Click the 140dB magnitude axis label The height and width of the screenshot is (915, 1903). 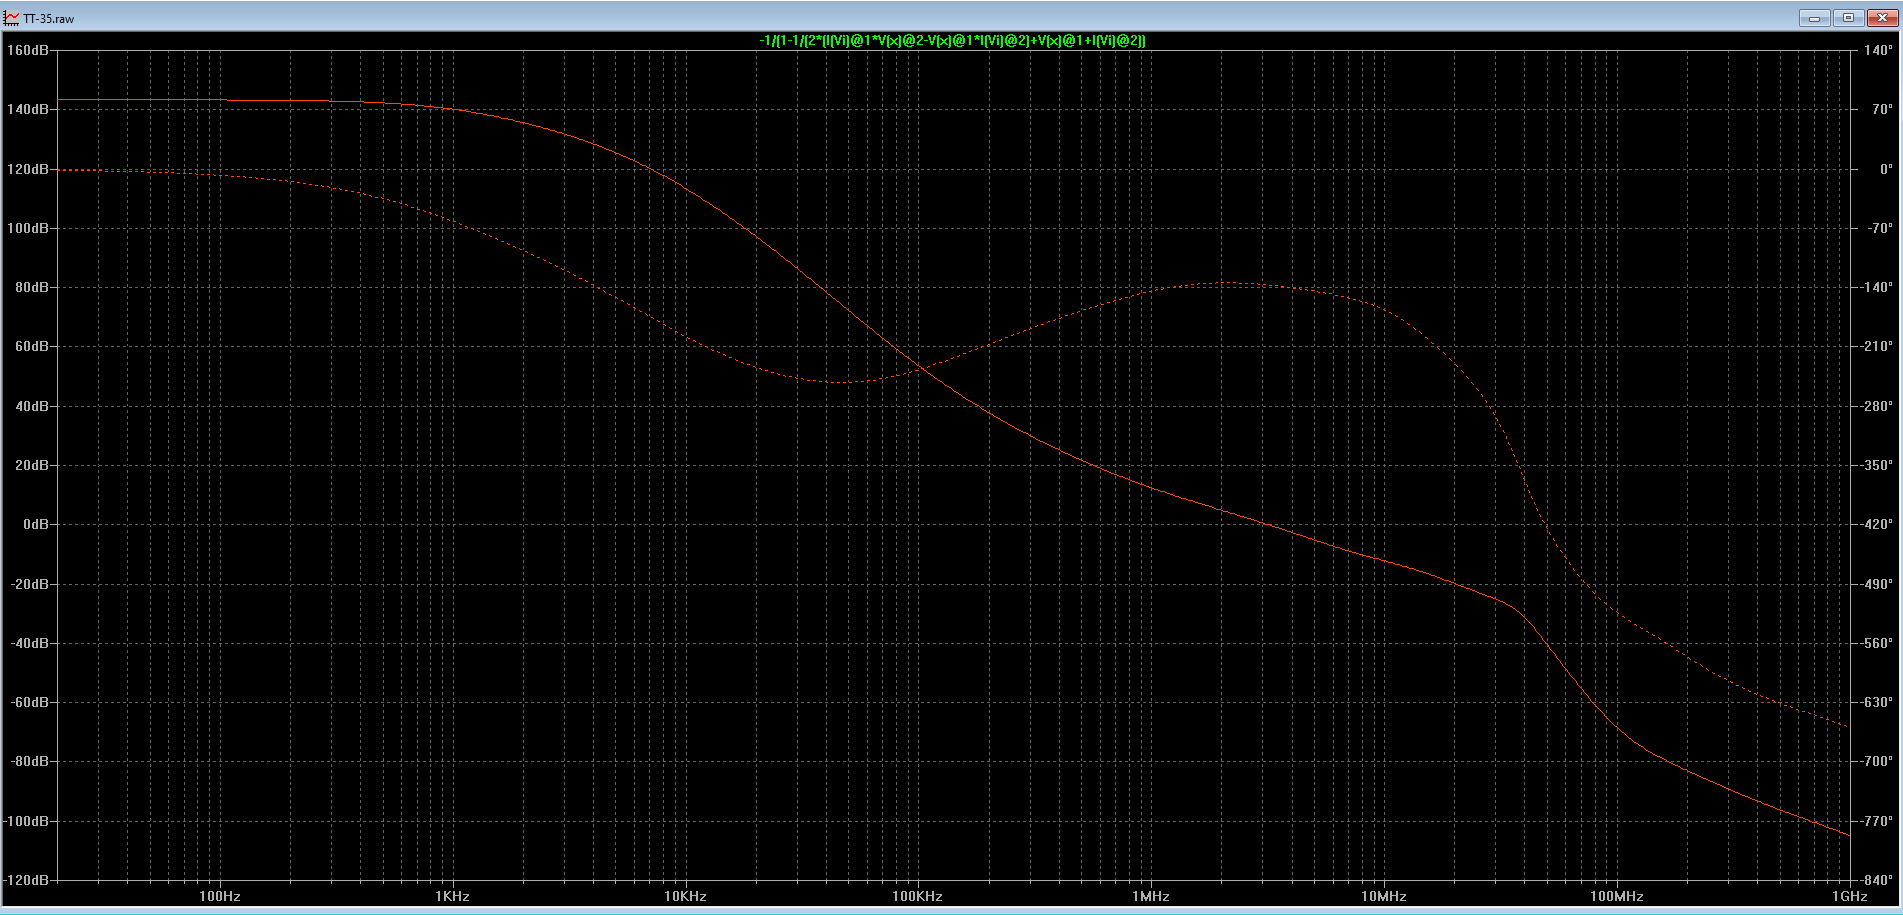27,109
